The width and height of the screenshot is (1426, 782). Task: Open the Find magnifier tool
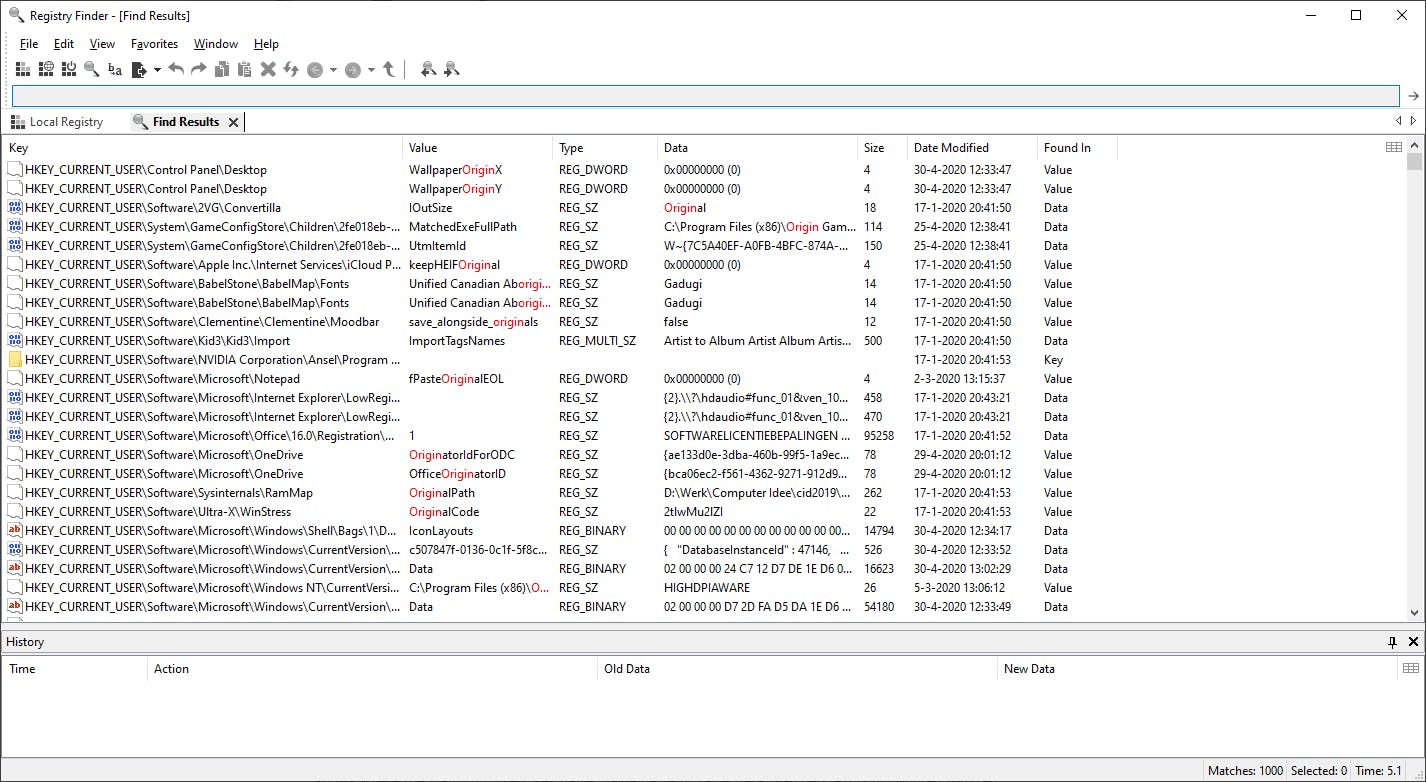[x=92, y=68]
